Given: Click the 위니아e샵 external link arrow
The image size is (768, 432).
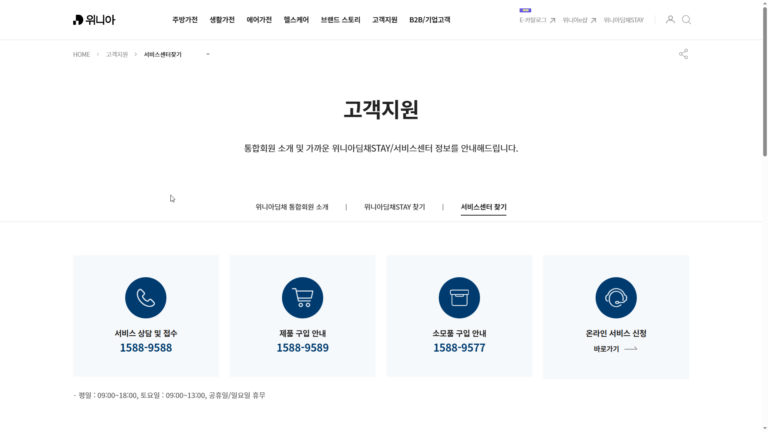Looking at the screenshot, I should 593,21.
